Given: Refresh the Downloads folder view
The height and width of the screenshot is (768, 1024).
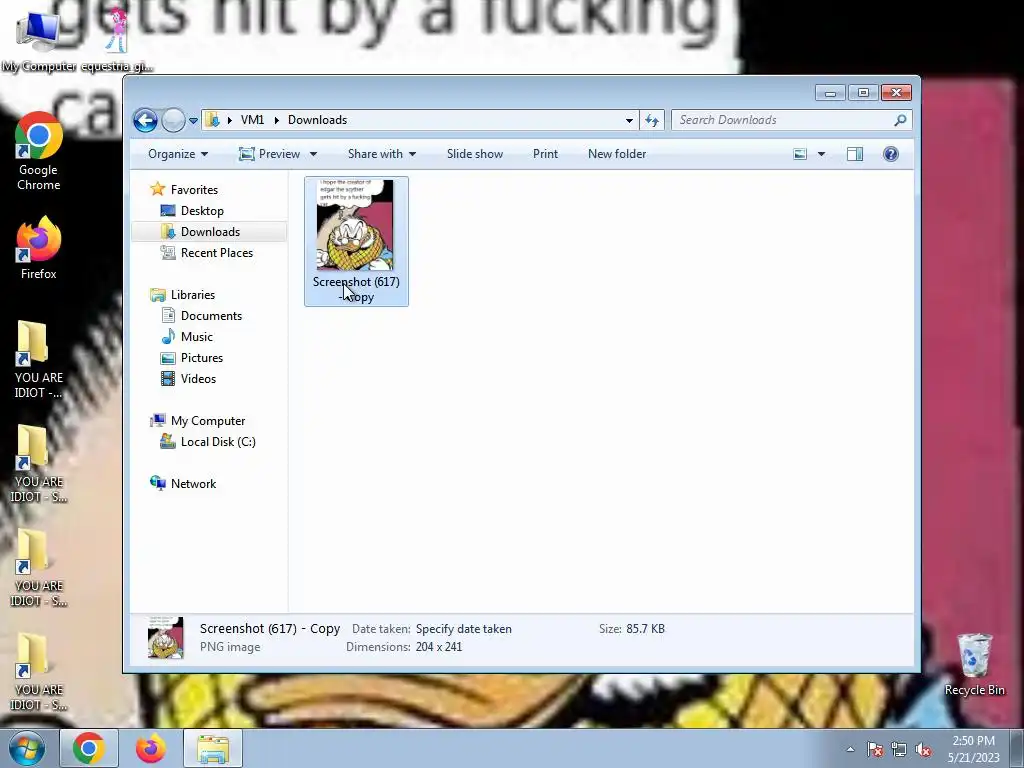Looking at the screenshot, I should coord(652,120).
